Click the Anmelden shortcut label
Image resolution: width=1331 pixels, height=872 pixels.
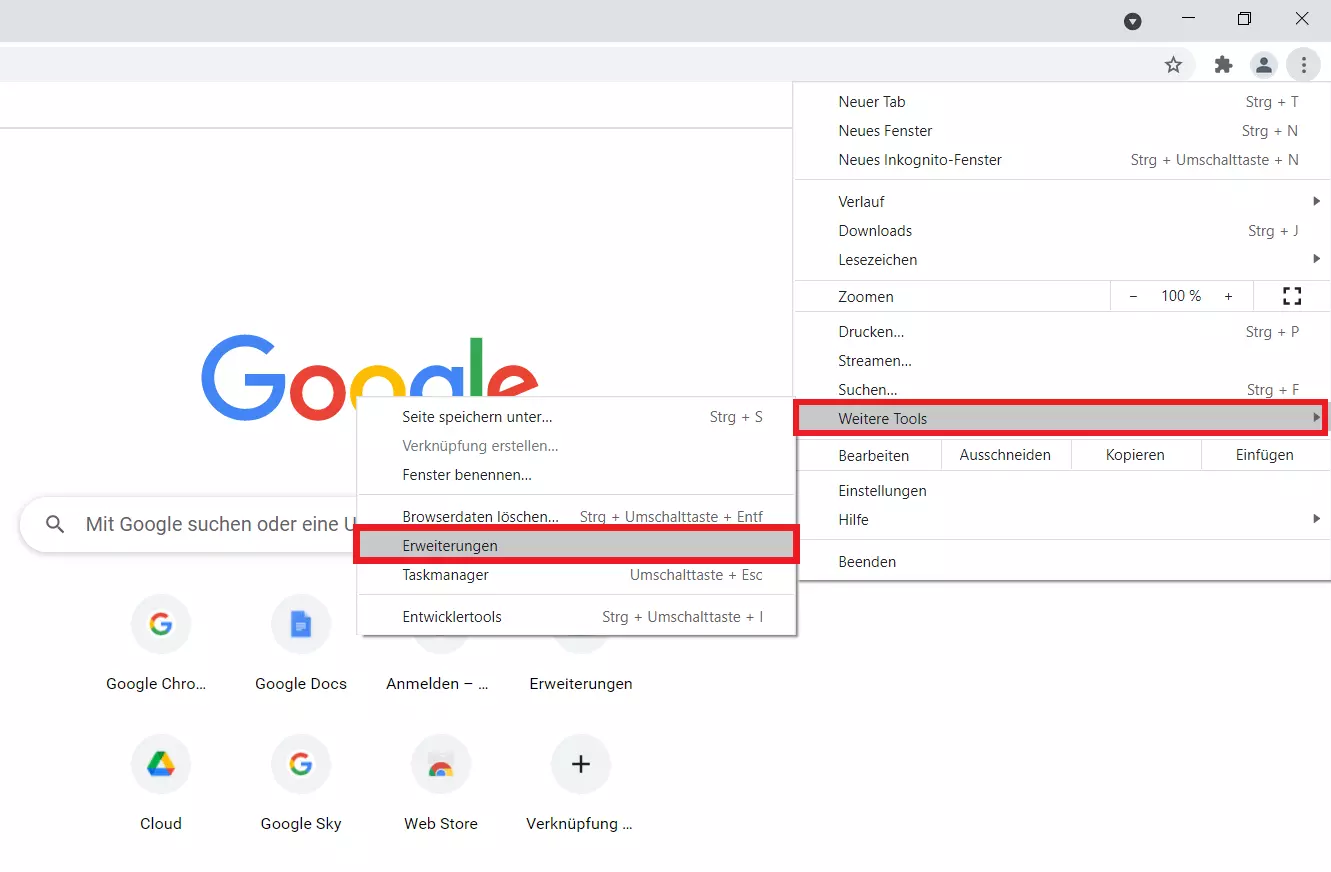click(437, 684)
